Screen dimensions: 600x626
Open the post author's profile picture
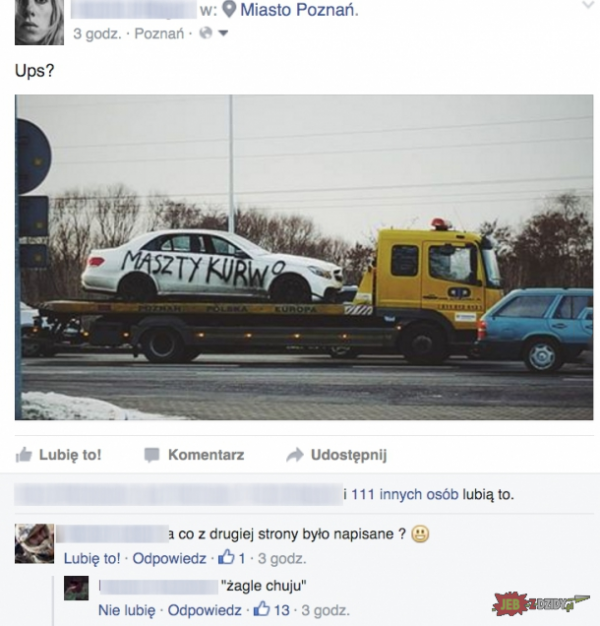point(39,22)
